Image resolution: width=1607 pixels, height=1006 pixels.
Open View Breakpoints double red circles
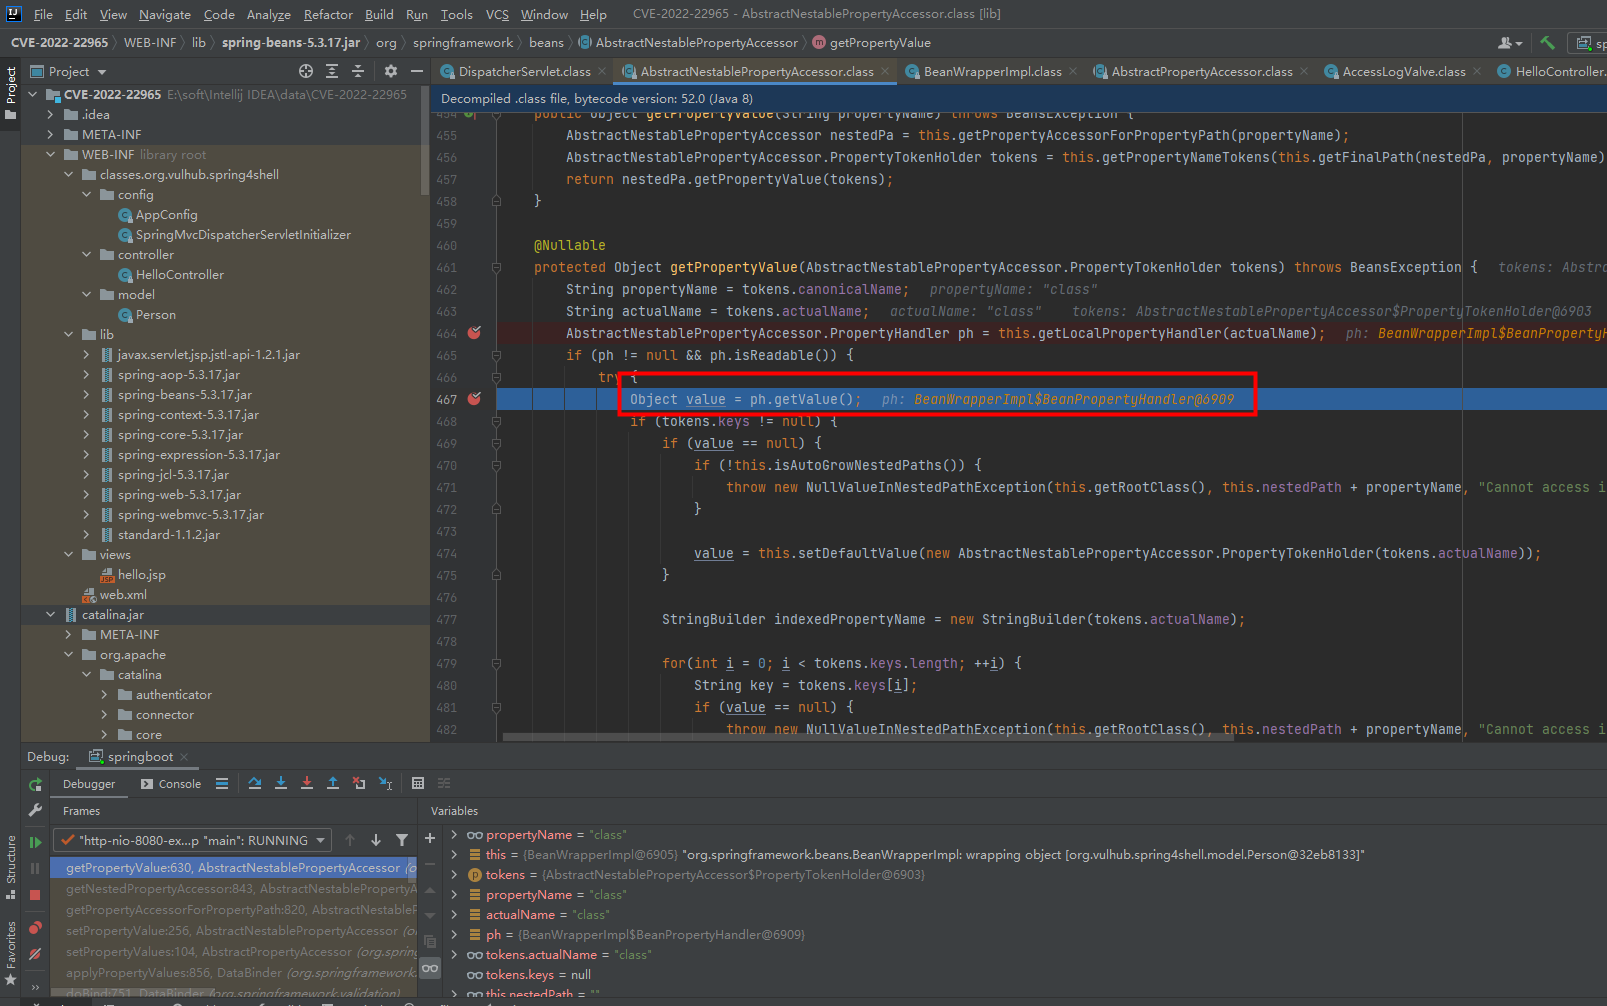click(x=36, y=928)
